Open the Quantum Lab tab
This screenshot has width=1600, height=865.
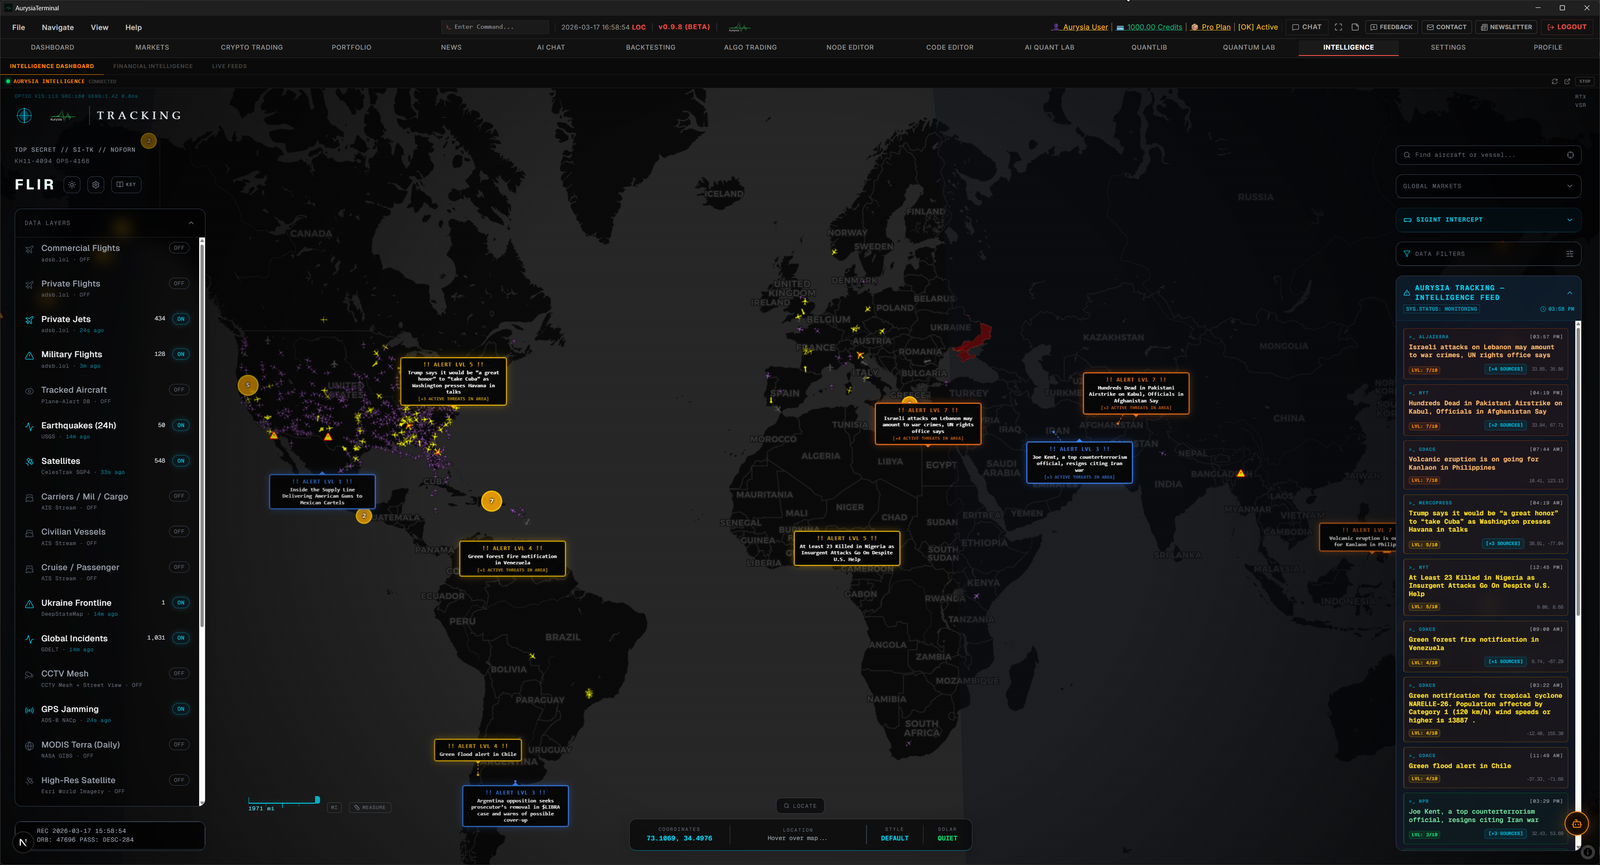click(x=1248, y=47)
